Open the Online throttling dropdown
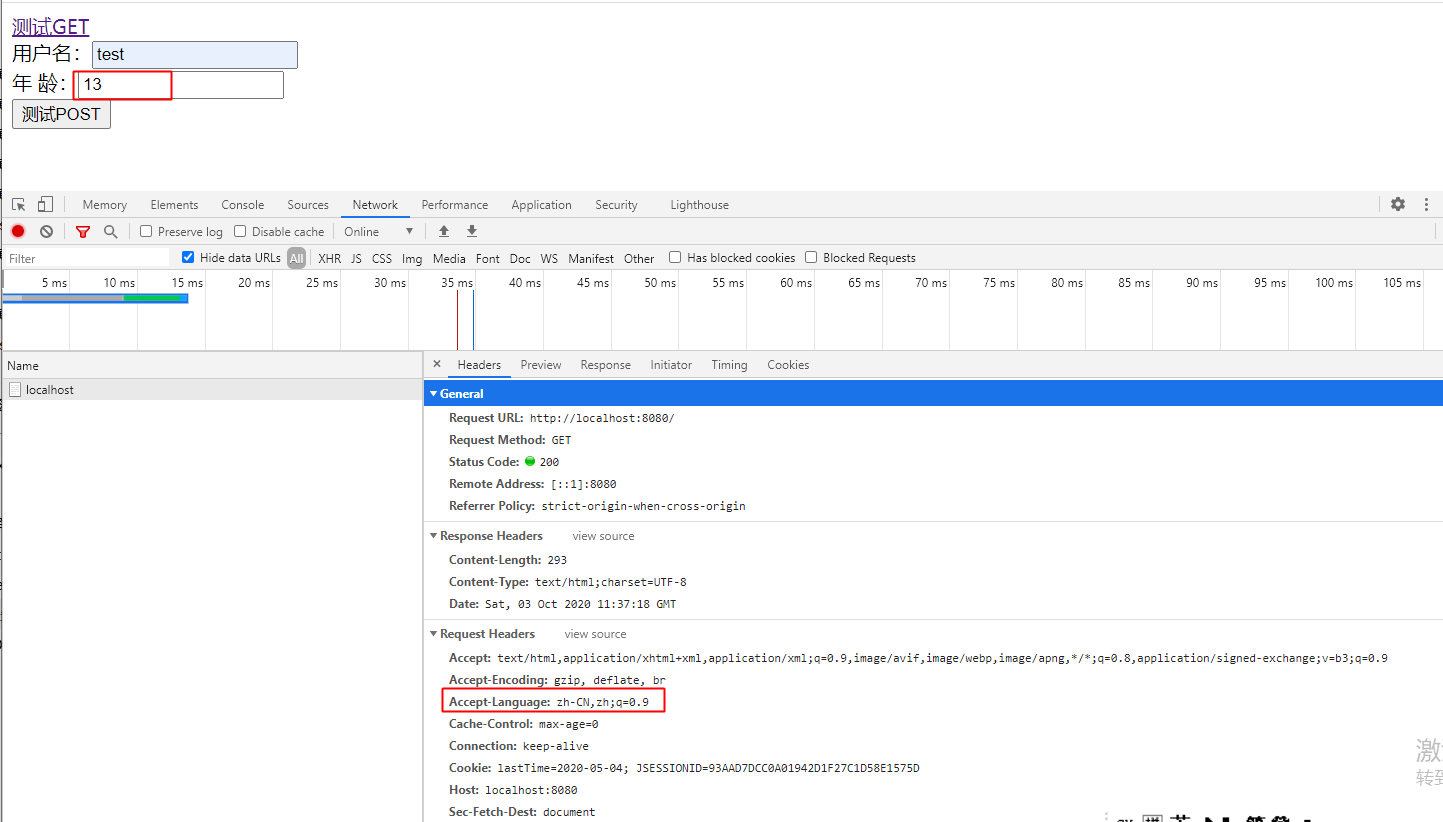 379,231
